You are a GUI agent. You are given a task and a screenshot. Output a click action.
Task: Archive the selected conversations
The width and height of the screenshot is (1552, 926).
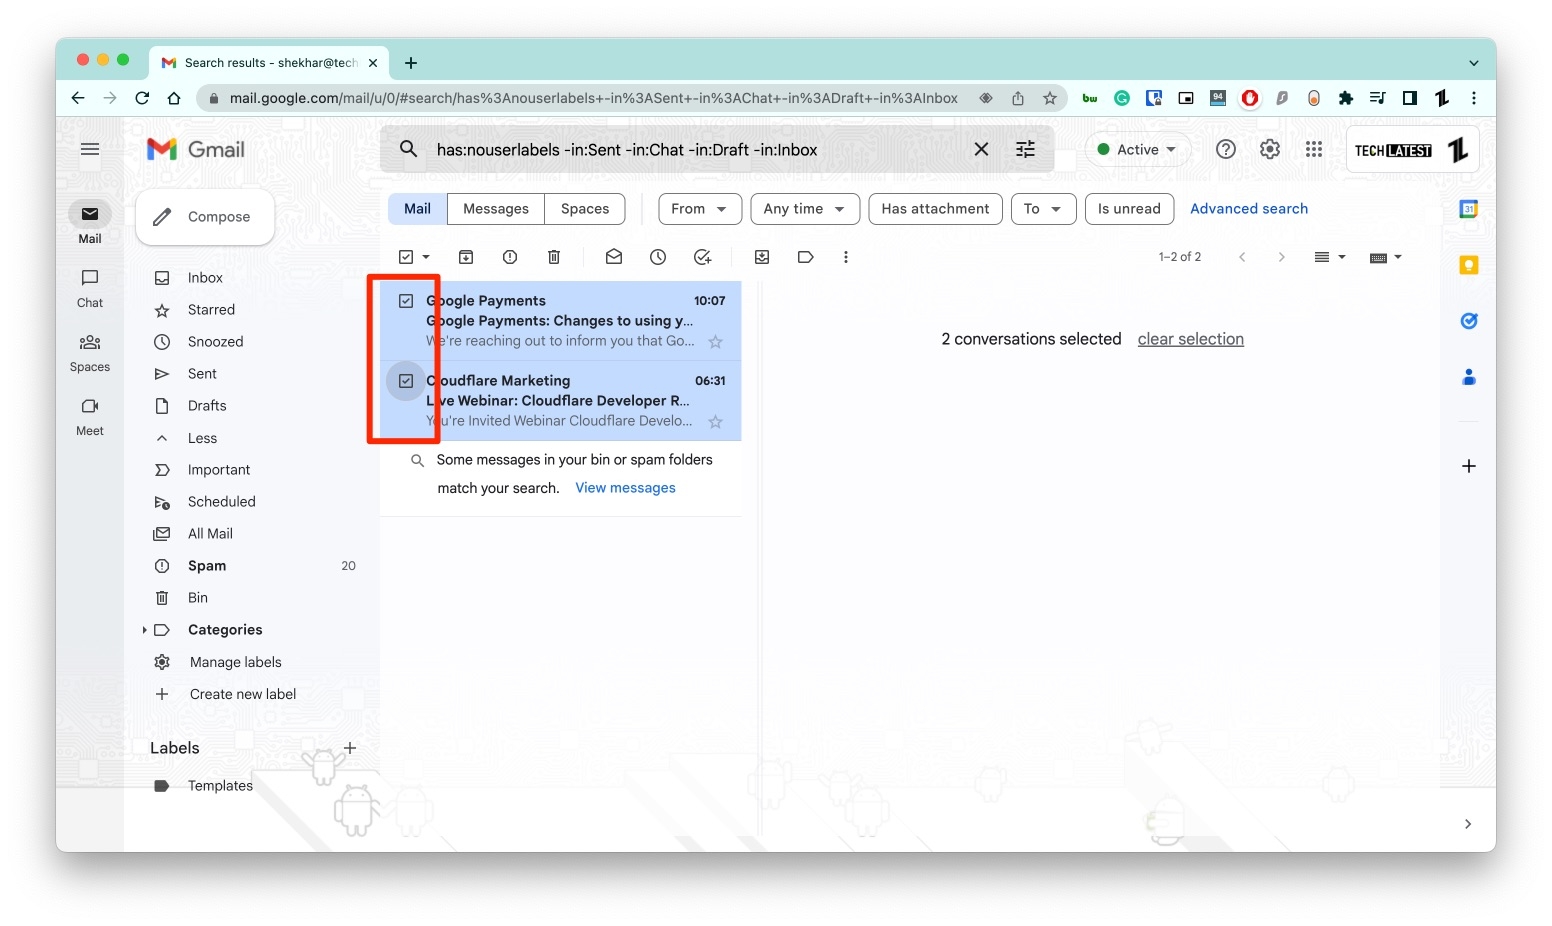coord(466,257)
